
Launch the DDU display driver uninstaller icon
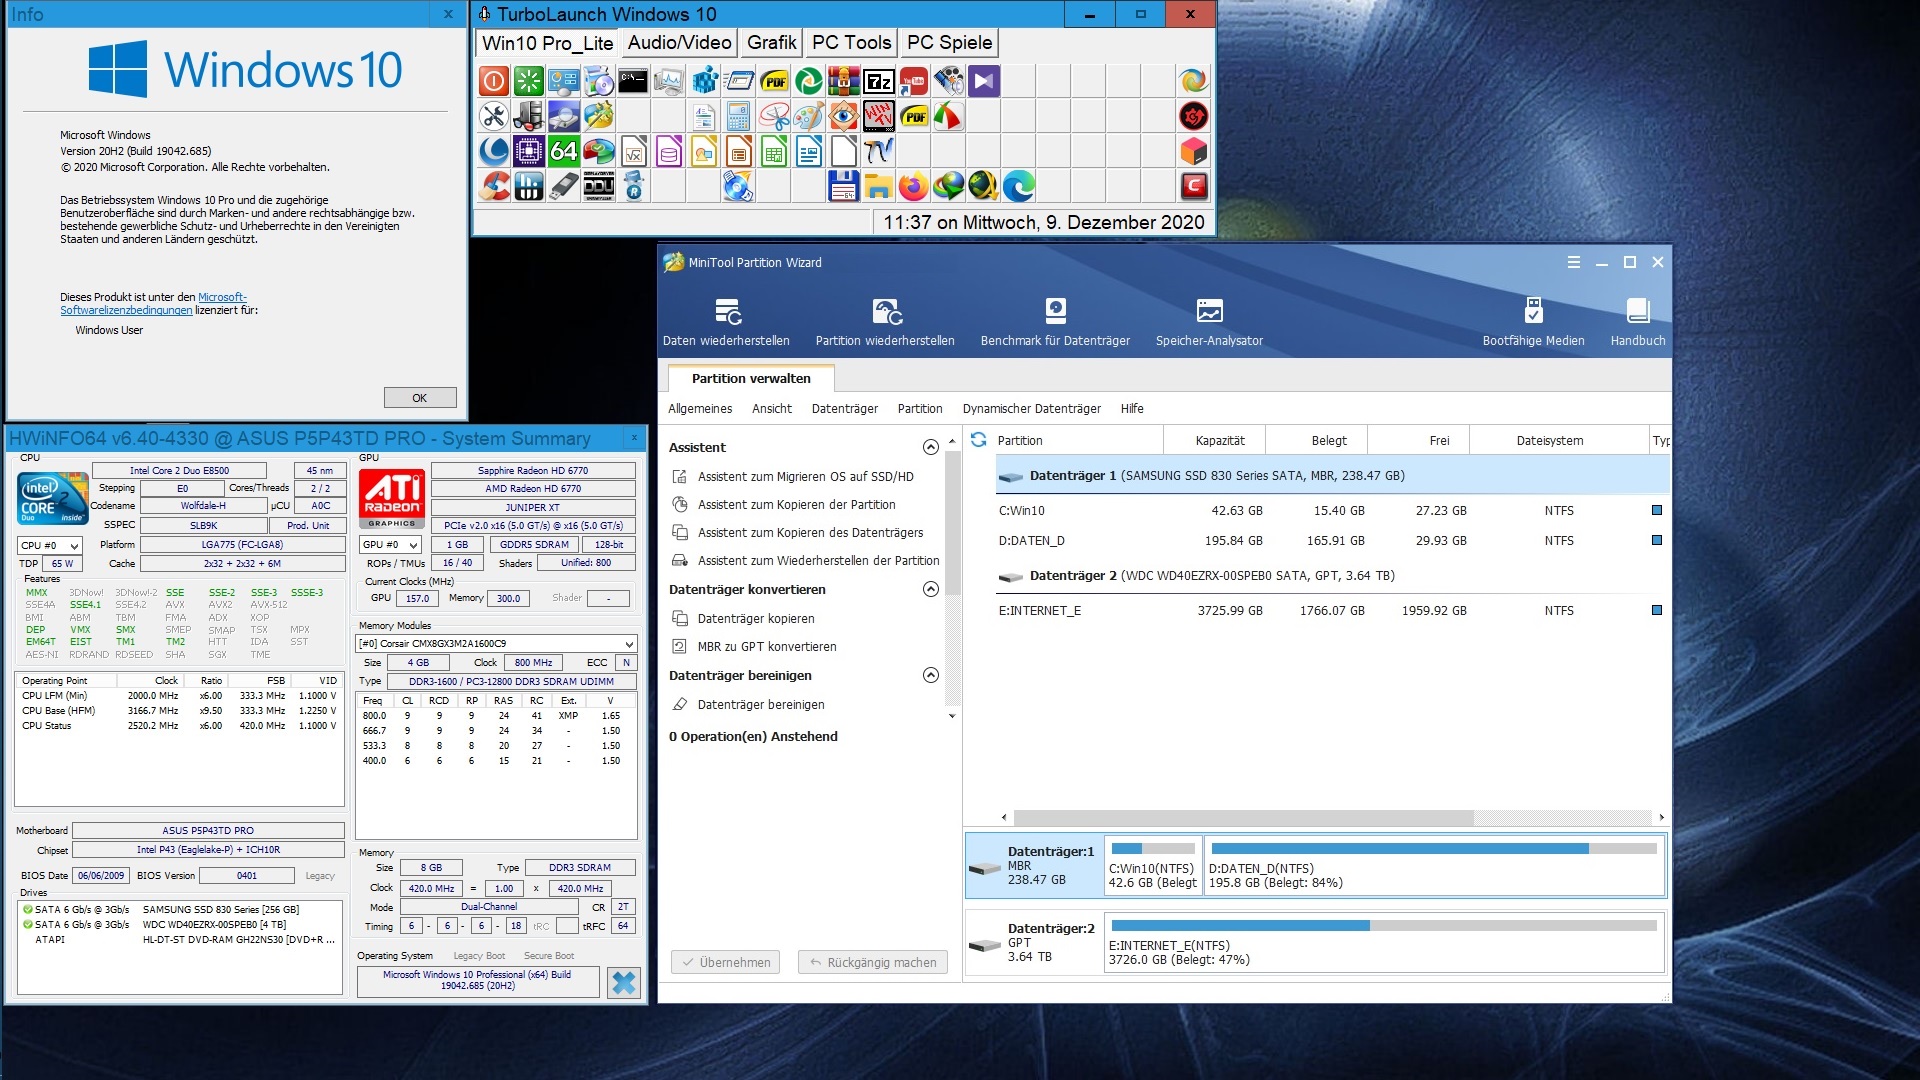pyautogui.click(x=598, y=186)
